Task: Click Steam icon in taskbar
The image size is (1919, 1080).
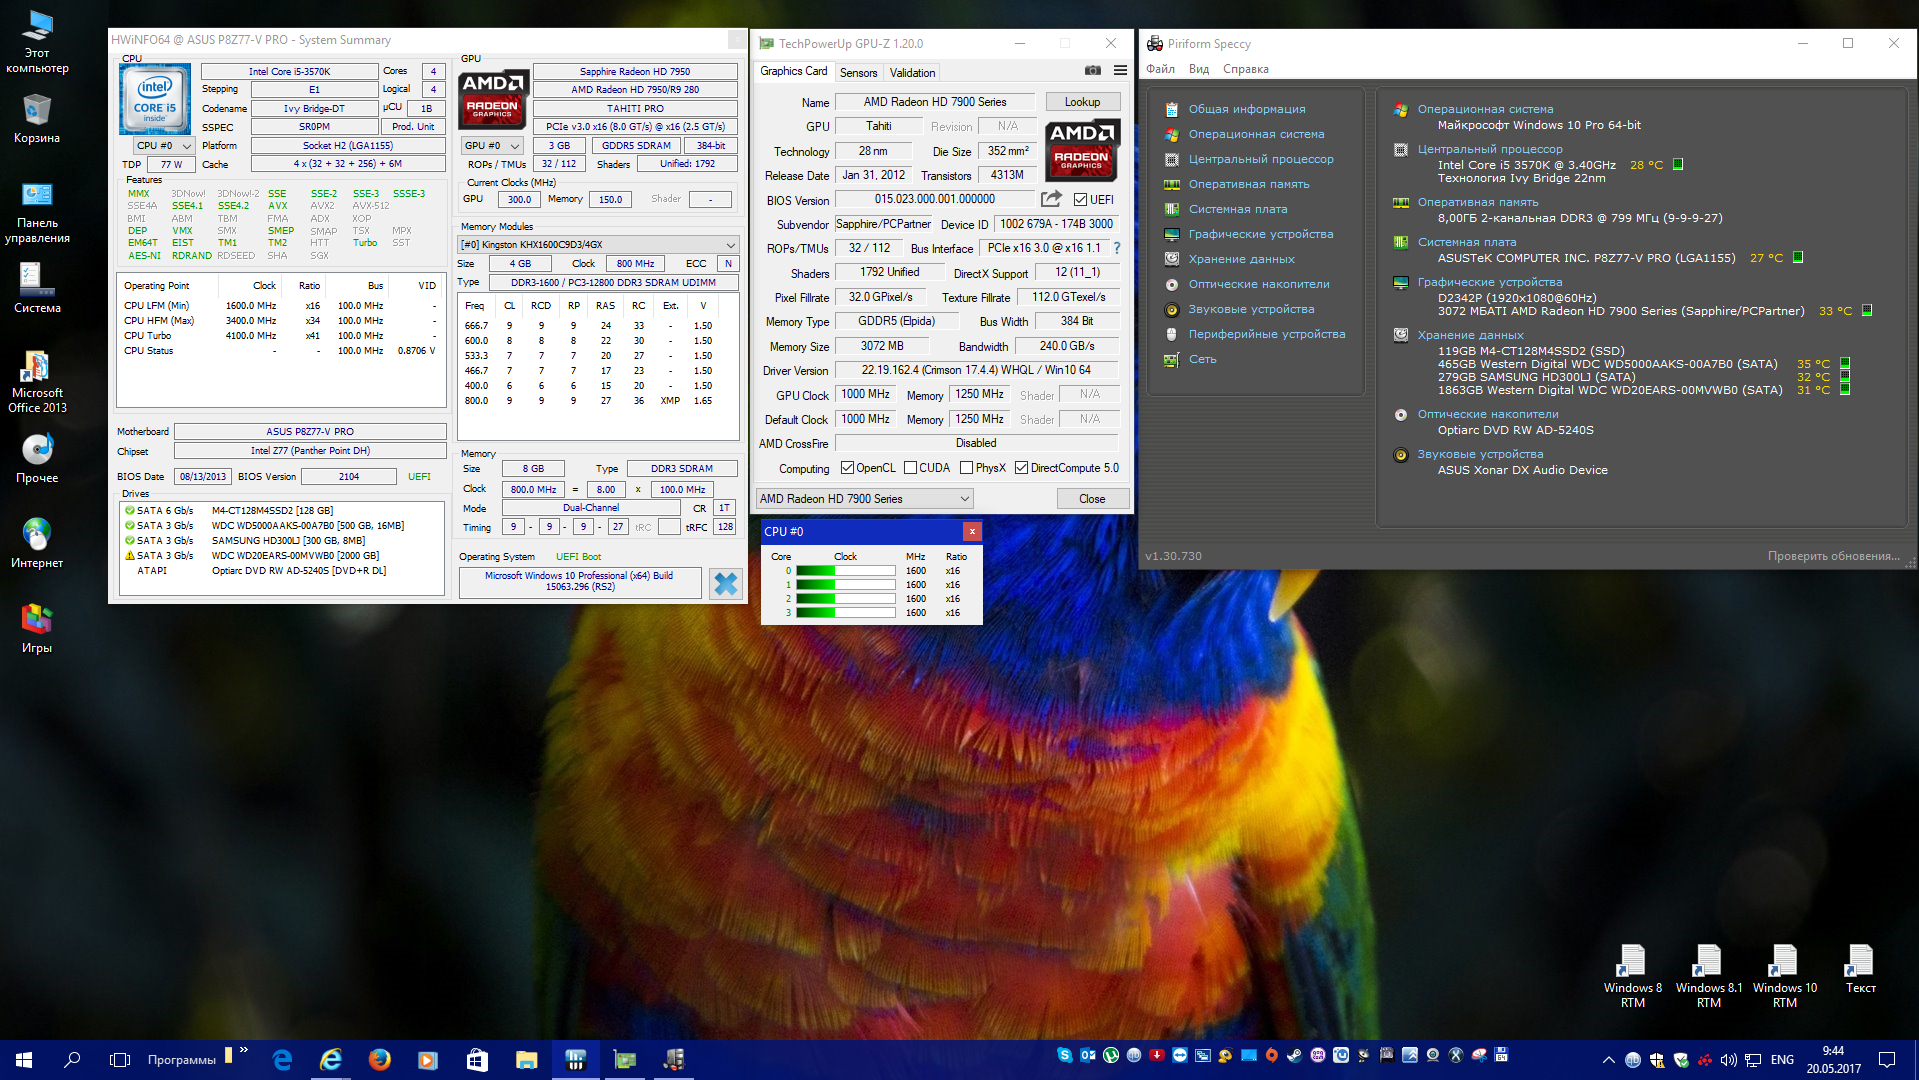Action: (x=1294, y=1055)
